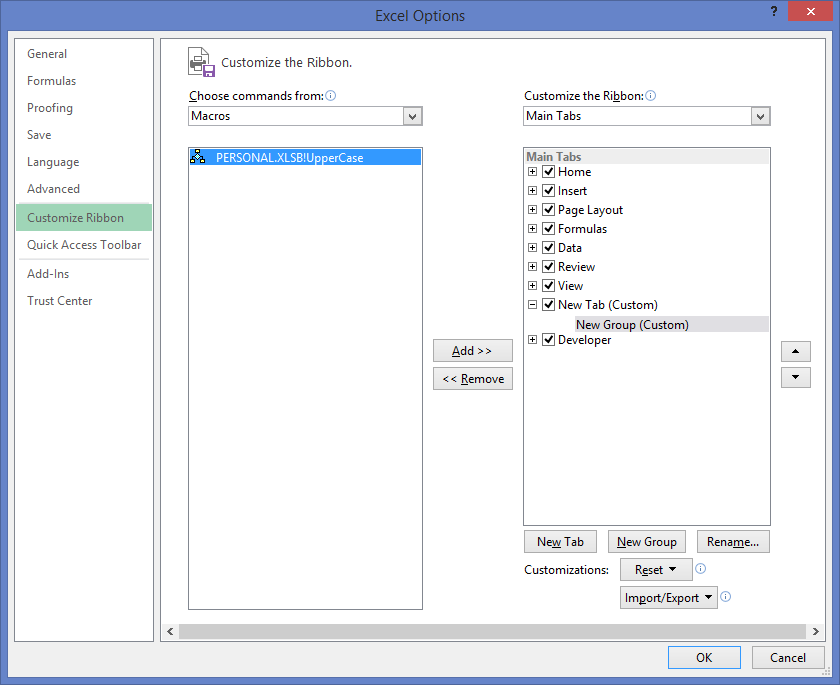840x685 pixels.
Task: Expand the Data tree node
Action: pyautogui.click(x=532, y=247)
